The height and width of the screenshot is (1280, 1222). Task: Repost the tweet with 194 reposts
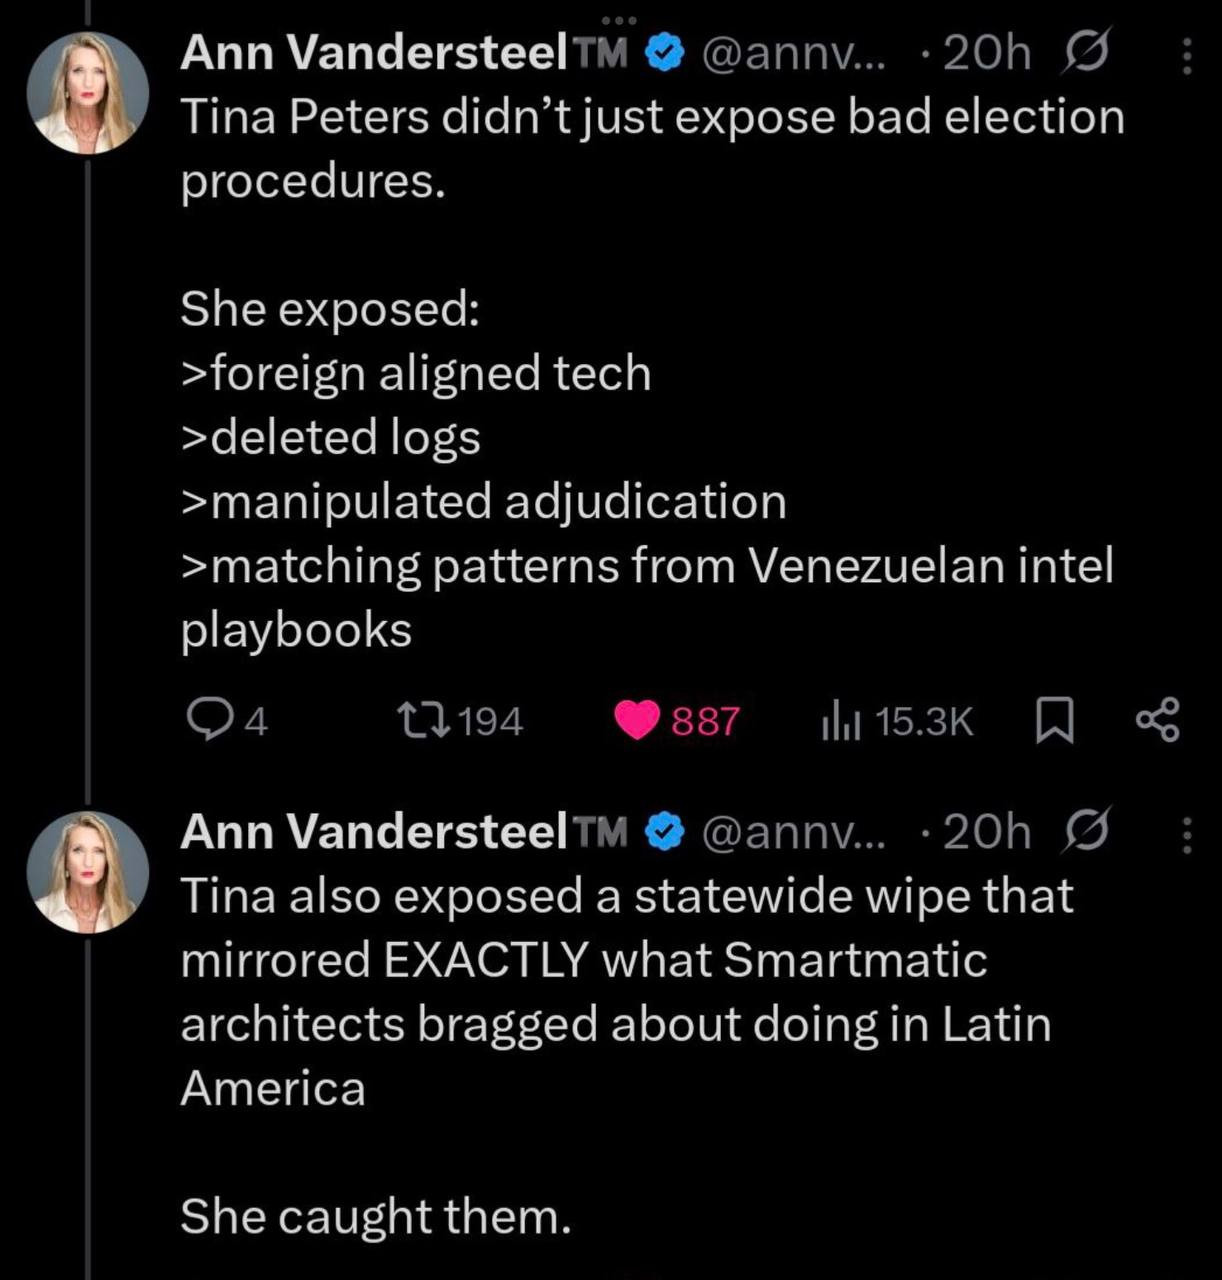tap(415, 720)
